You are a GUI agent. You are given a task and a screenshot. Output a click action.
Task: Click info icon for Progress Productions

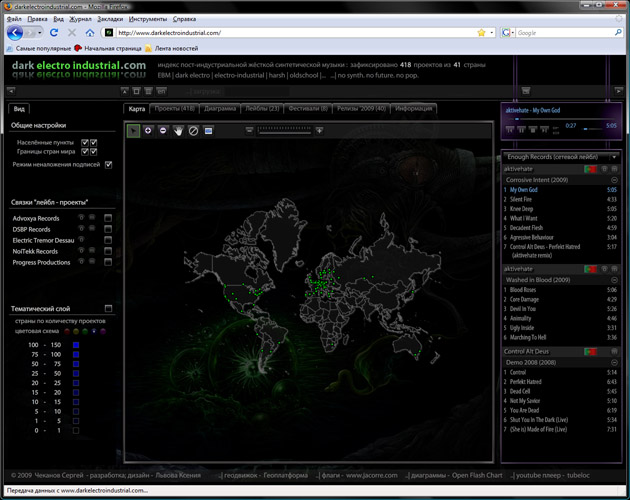[x=81, y=261]
